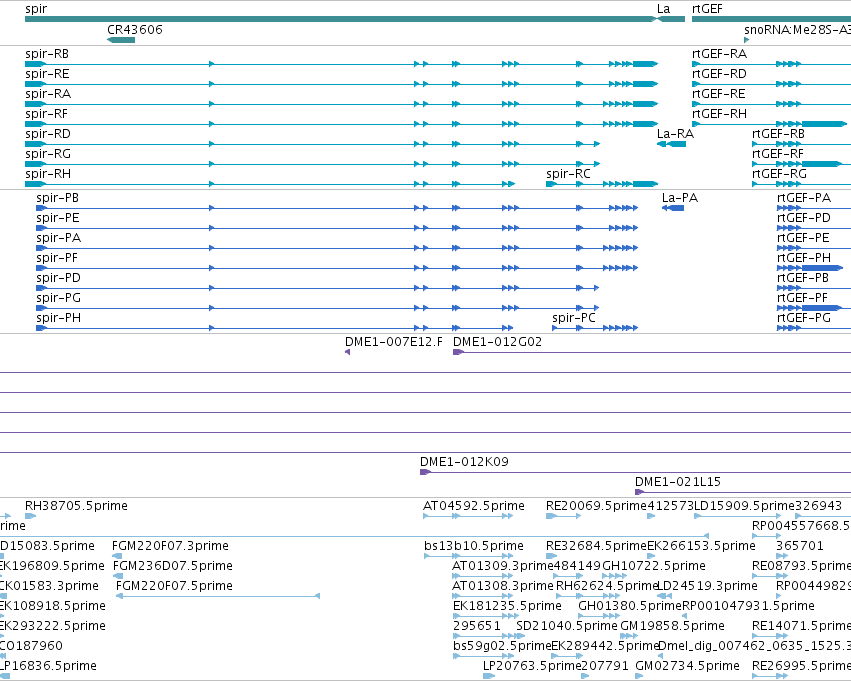Click the rtGEF-RE transcript label
Image resolution: width=851 pixels, height=681 pixels.
click(719, 94)
